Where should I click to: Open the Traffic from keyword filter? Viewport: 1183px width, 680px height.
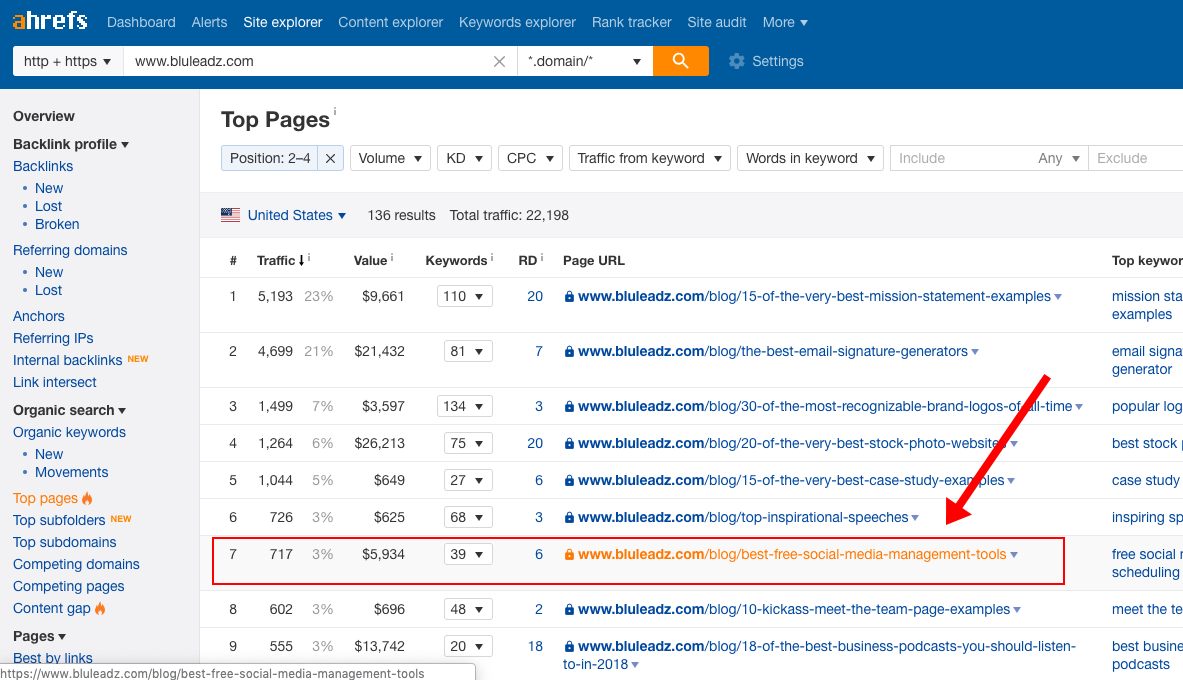click(650, 158)
